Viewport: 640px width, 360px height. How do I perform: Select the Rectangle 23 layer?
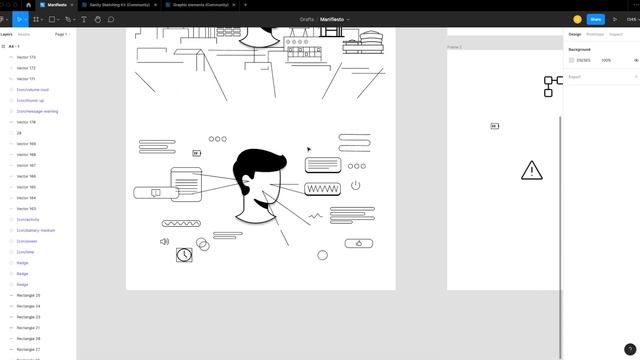tap(28, 317)
